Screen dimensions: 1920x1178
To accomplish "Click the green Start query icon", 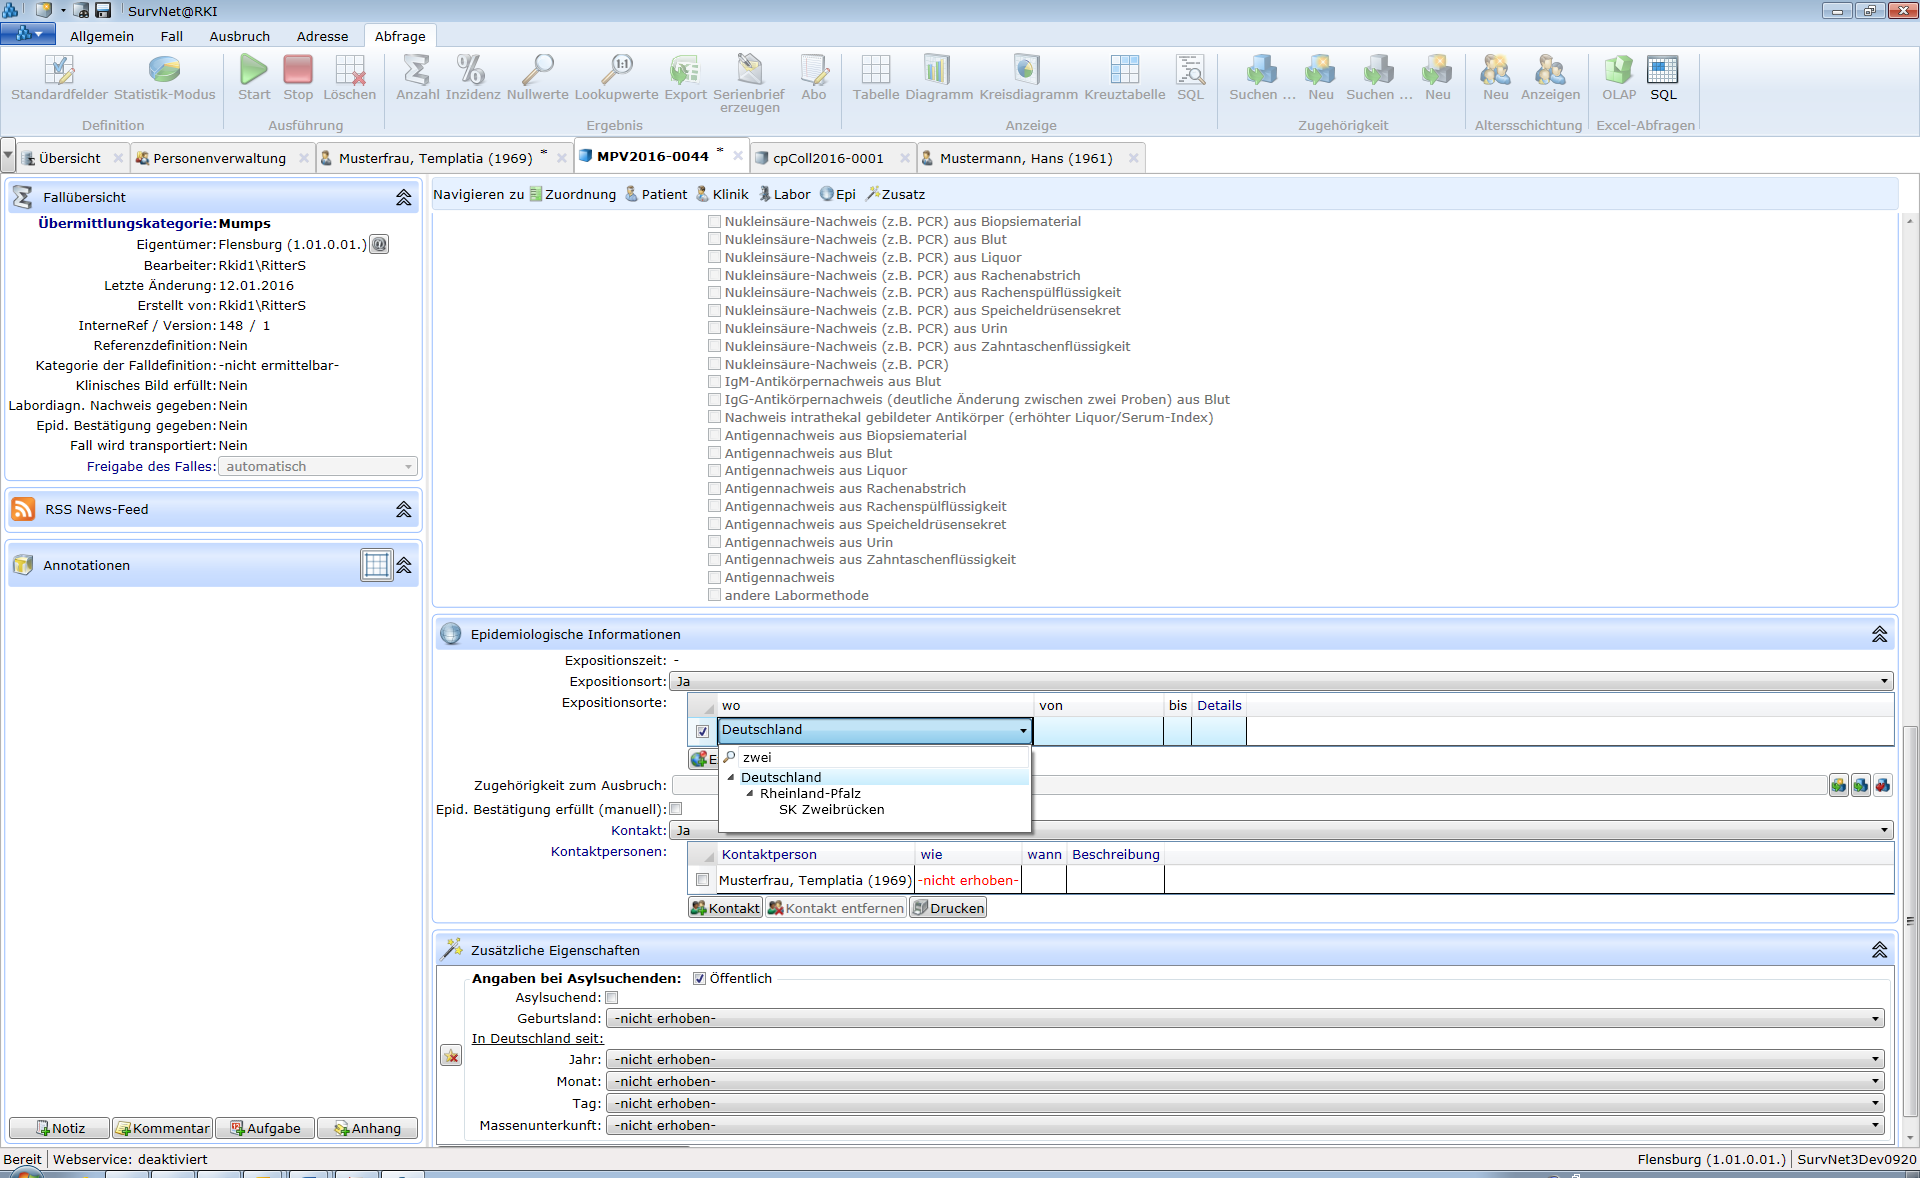I will (253, 71).
